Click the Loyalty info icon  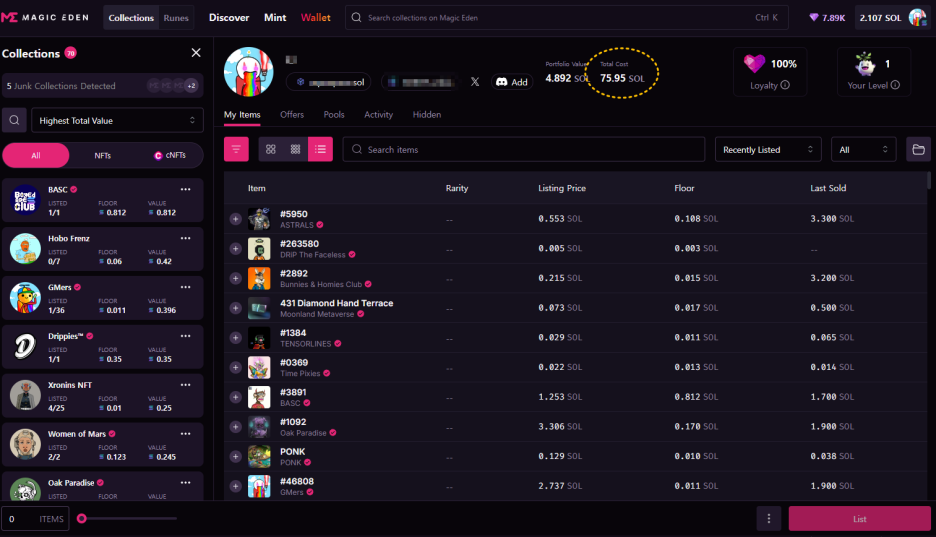pos(785,85)
